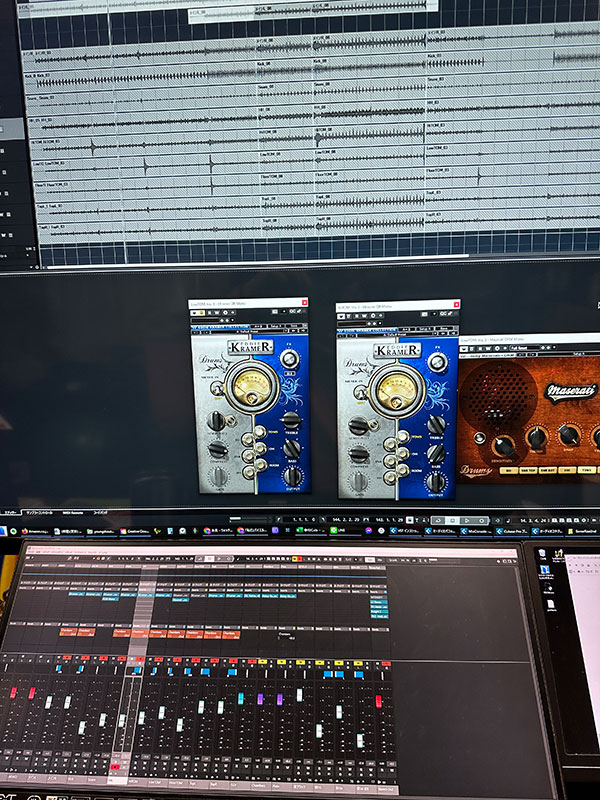Toggle Read automation (R) in left Kramer plugin header
The width and height of the screenshot is (600, 800).
[209, 313]
